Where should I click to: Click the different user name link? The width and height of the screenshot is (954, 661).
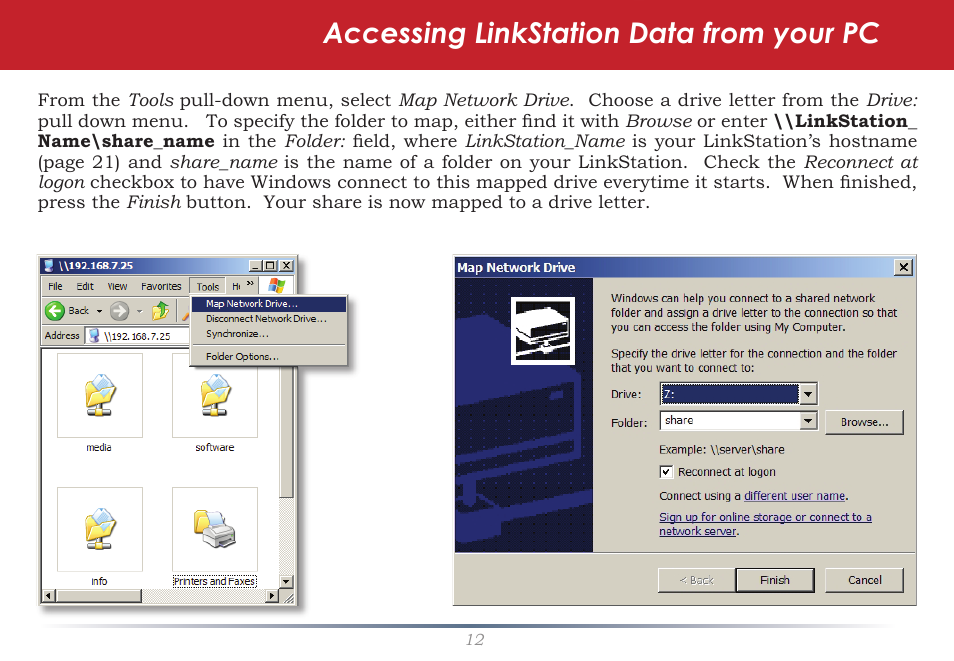point(795,496)
